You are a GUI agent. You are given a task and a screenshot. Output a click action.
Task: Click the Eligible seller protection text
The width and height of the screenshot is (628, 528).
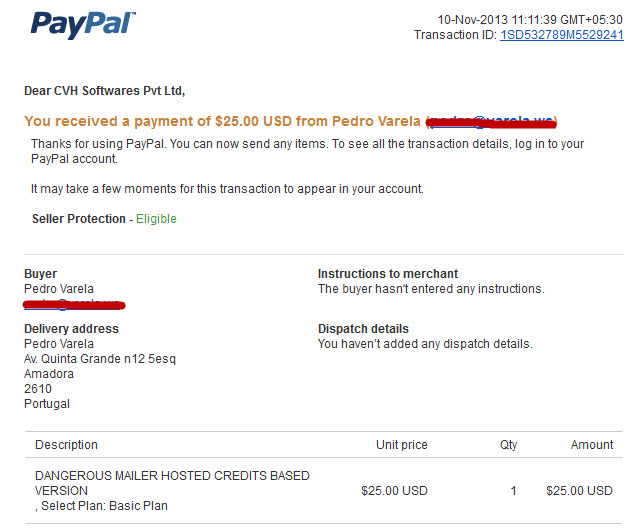point(156,219)
